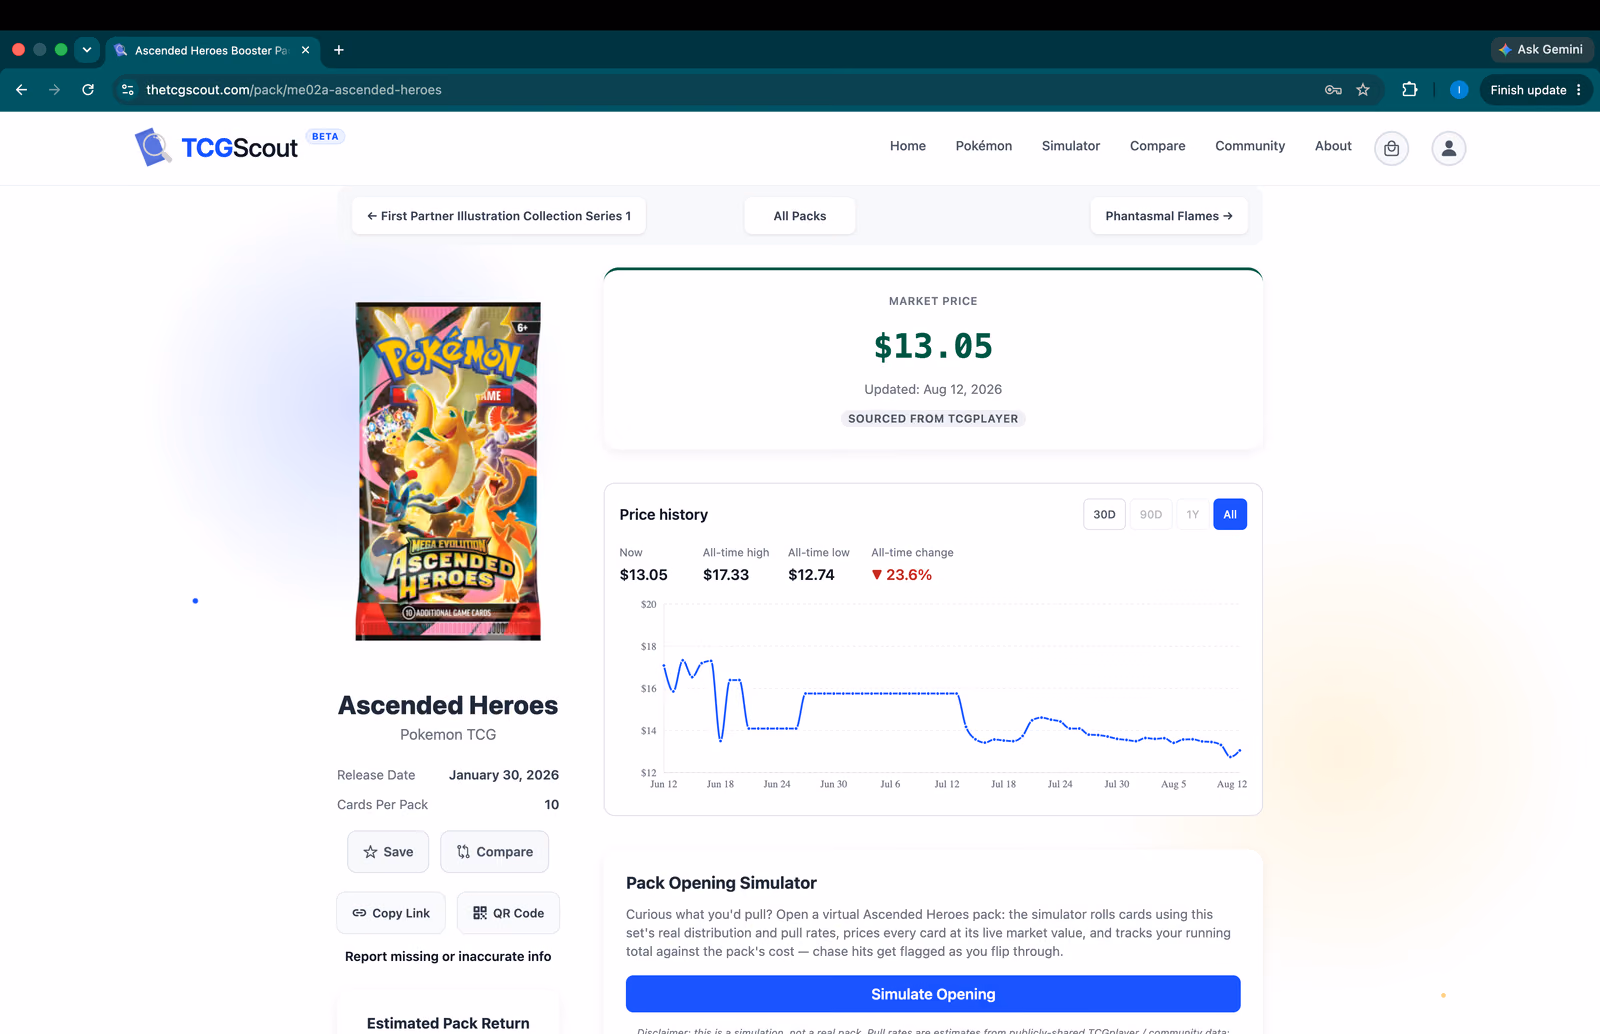Screen dimensions: 1600x1034
Task: Click the BETA badge next to logo
Action: 325,137
